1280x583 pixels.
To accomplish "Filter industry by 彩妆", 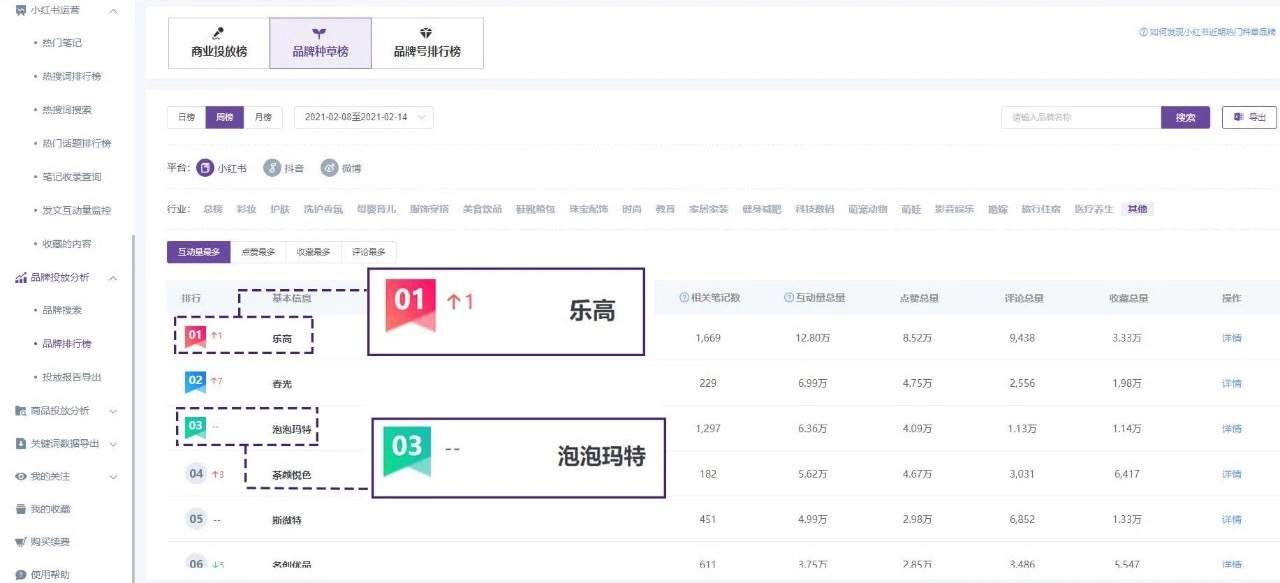I will (x=246, y=209).
